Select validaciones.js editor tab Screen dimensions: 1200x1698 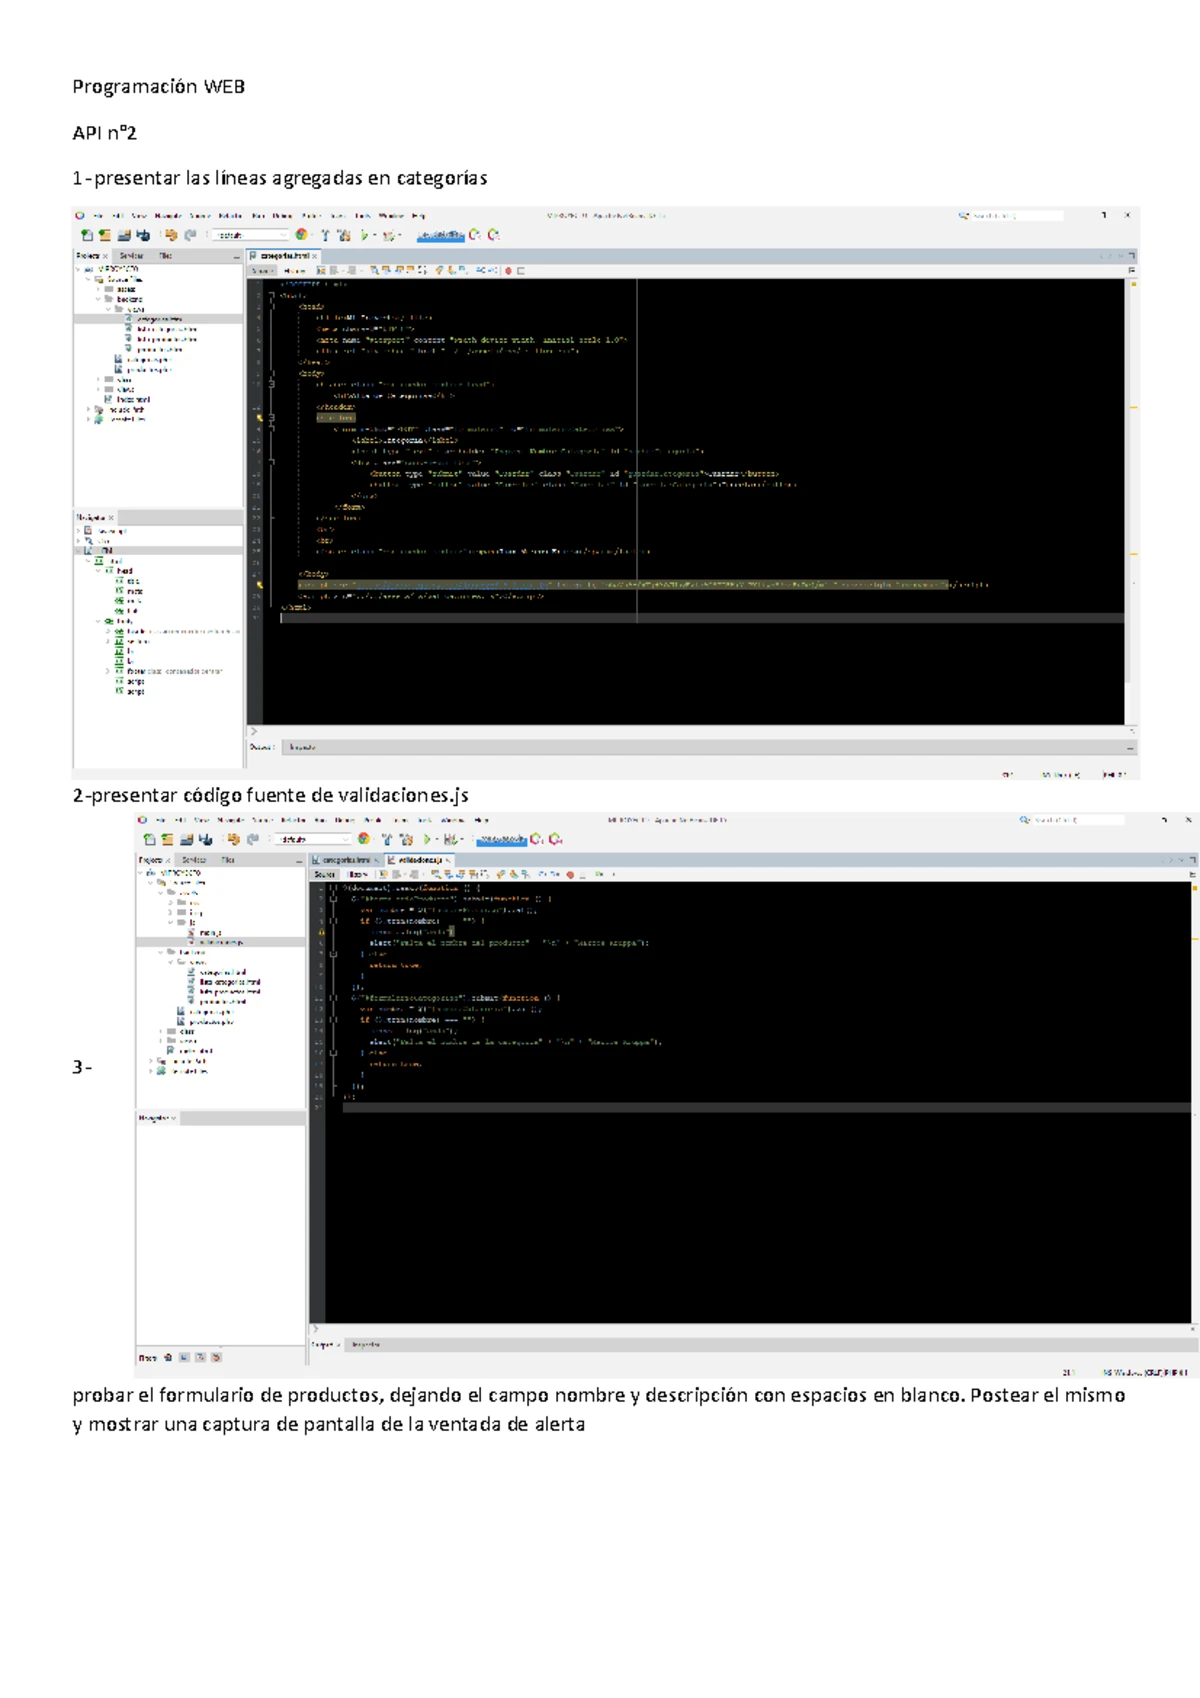(421, 860)
